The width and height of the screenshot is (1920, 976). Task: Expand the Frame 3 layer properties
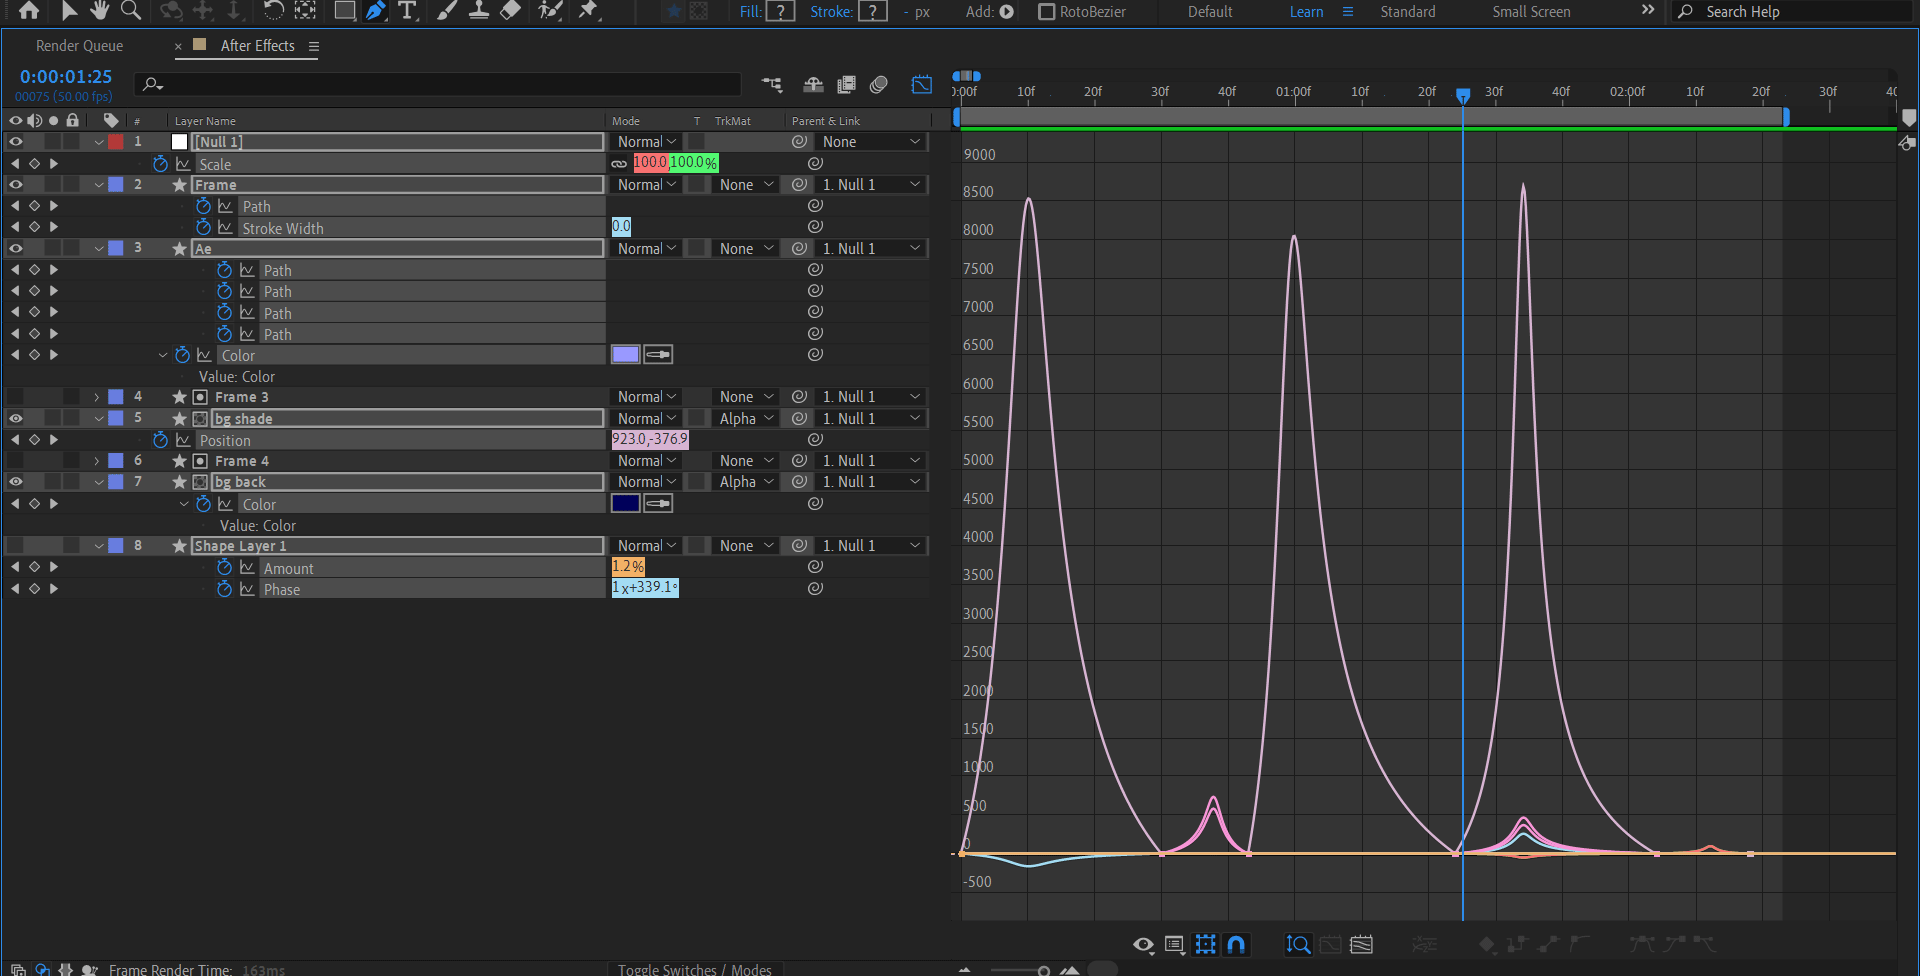(x=97, y=397)
